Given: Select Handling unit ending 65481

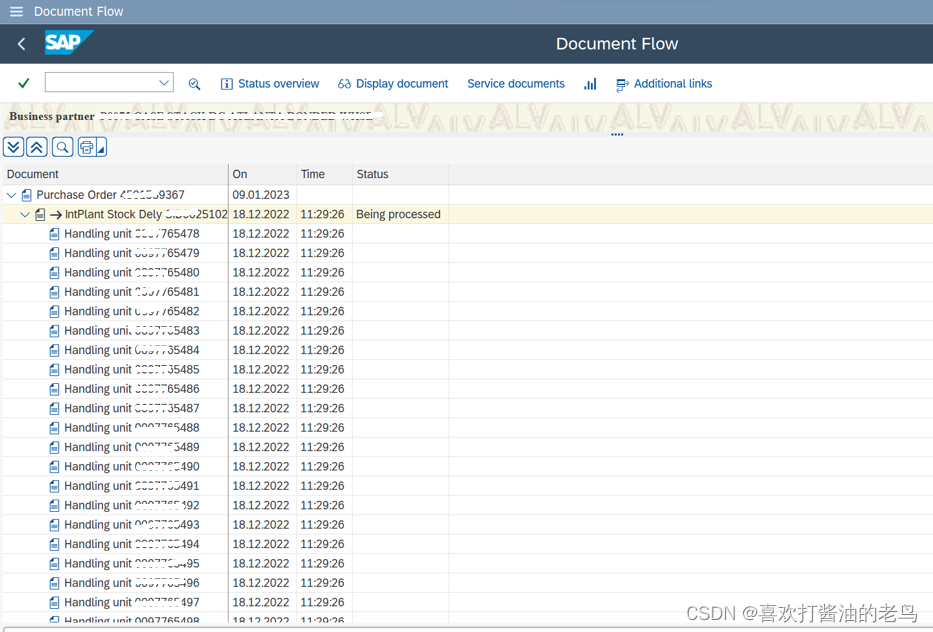Looking at the screenshot, I should point(132,292).
